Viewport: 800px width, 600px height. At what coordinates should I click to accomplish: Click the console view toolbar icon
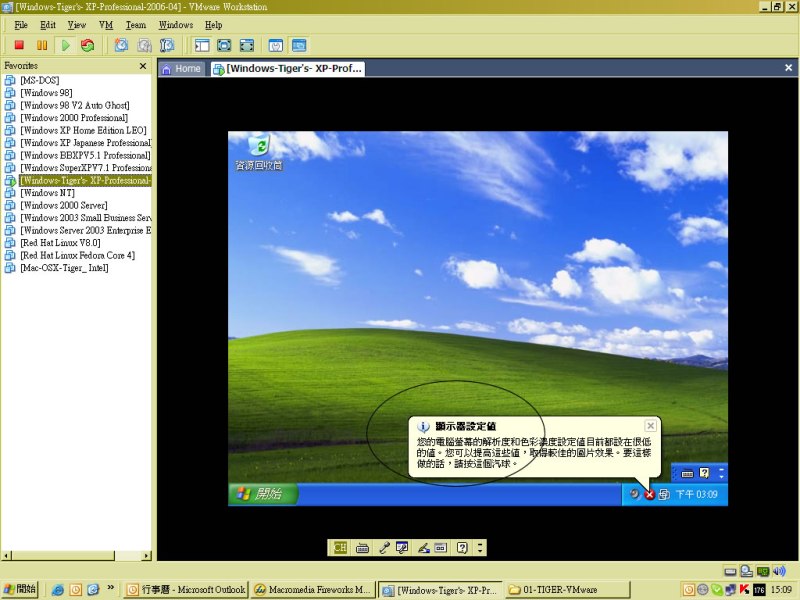299,45
